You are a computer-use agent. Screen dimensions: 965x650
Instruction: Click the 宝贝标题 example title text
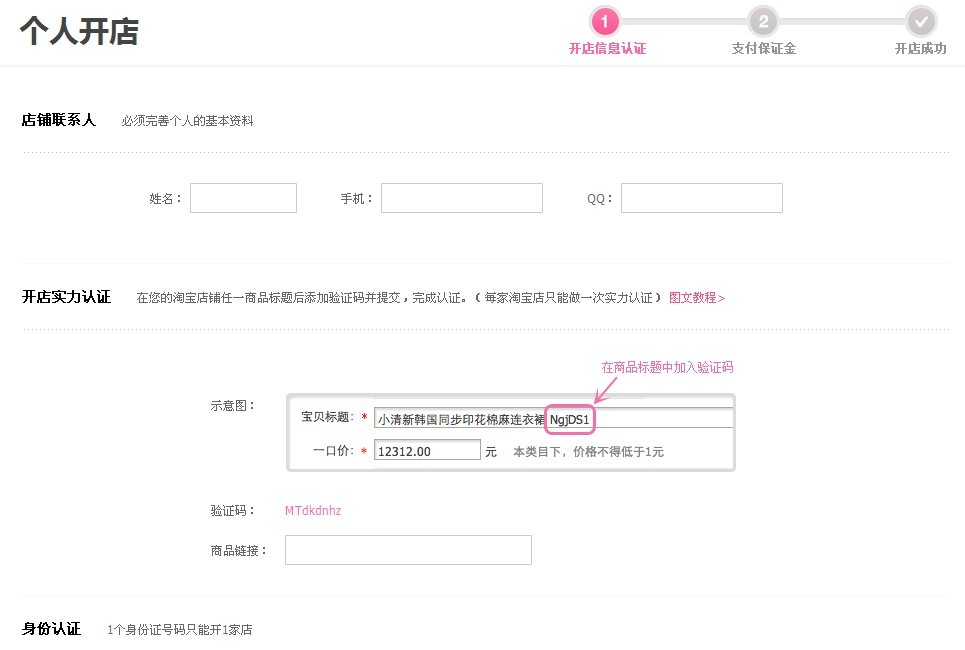point(460,419)
